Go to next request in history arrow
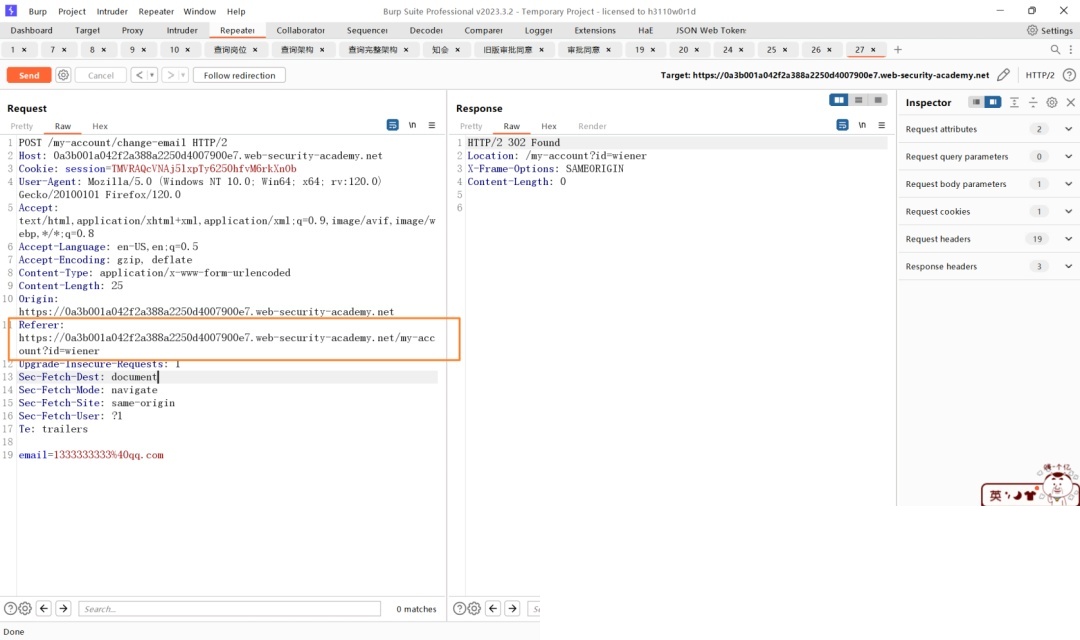 coord(170,75)
